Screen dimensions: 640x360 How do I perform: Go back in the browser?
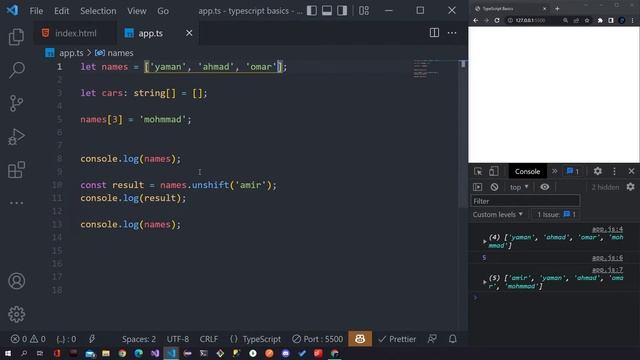click(476, 20)
